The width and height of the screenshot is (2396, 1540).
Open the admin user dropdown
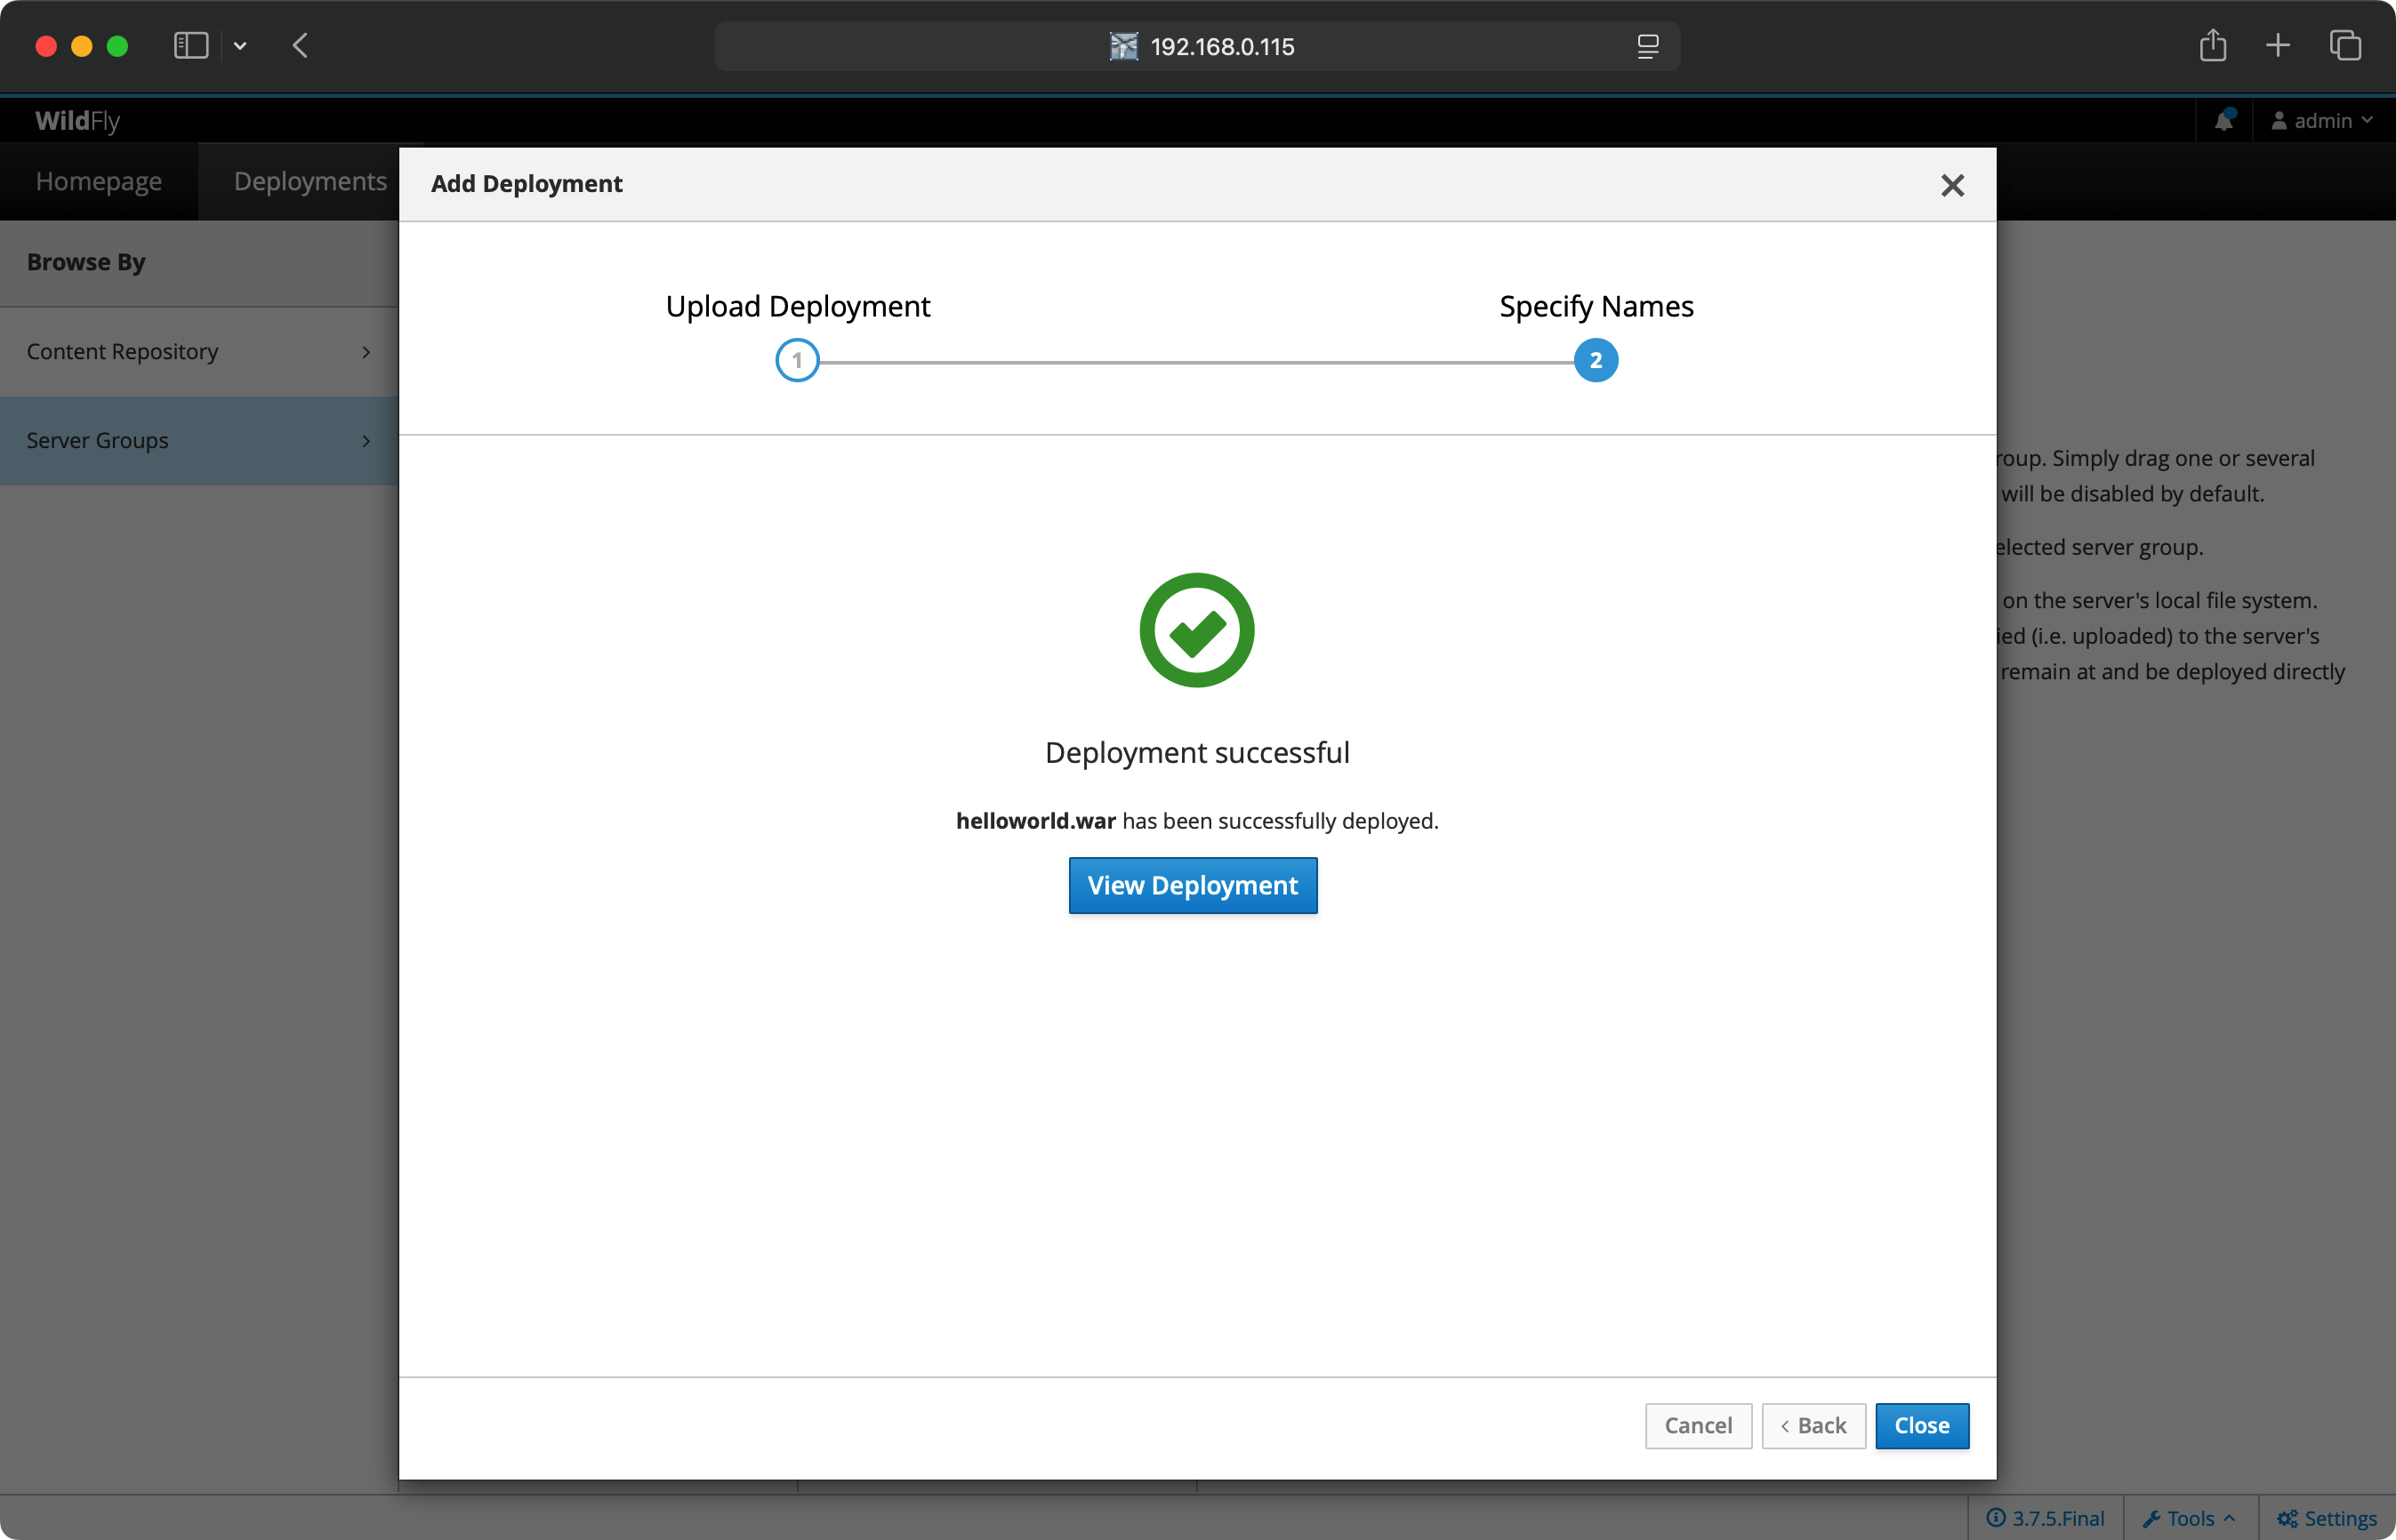pos(2322,120)
